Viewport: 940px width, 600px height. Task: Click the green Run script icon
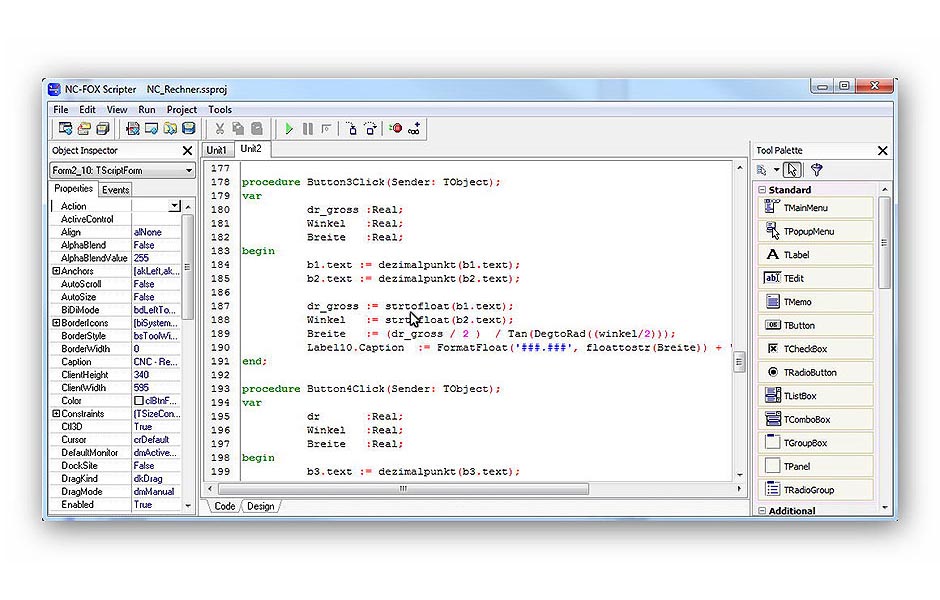(x=289, y=128)
